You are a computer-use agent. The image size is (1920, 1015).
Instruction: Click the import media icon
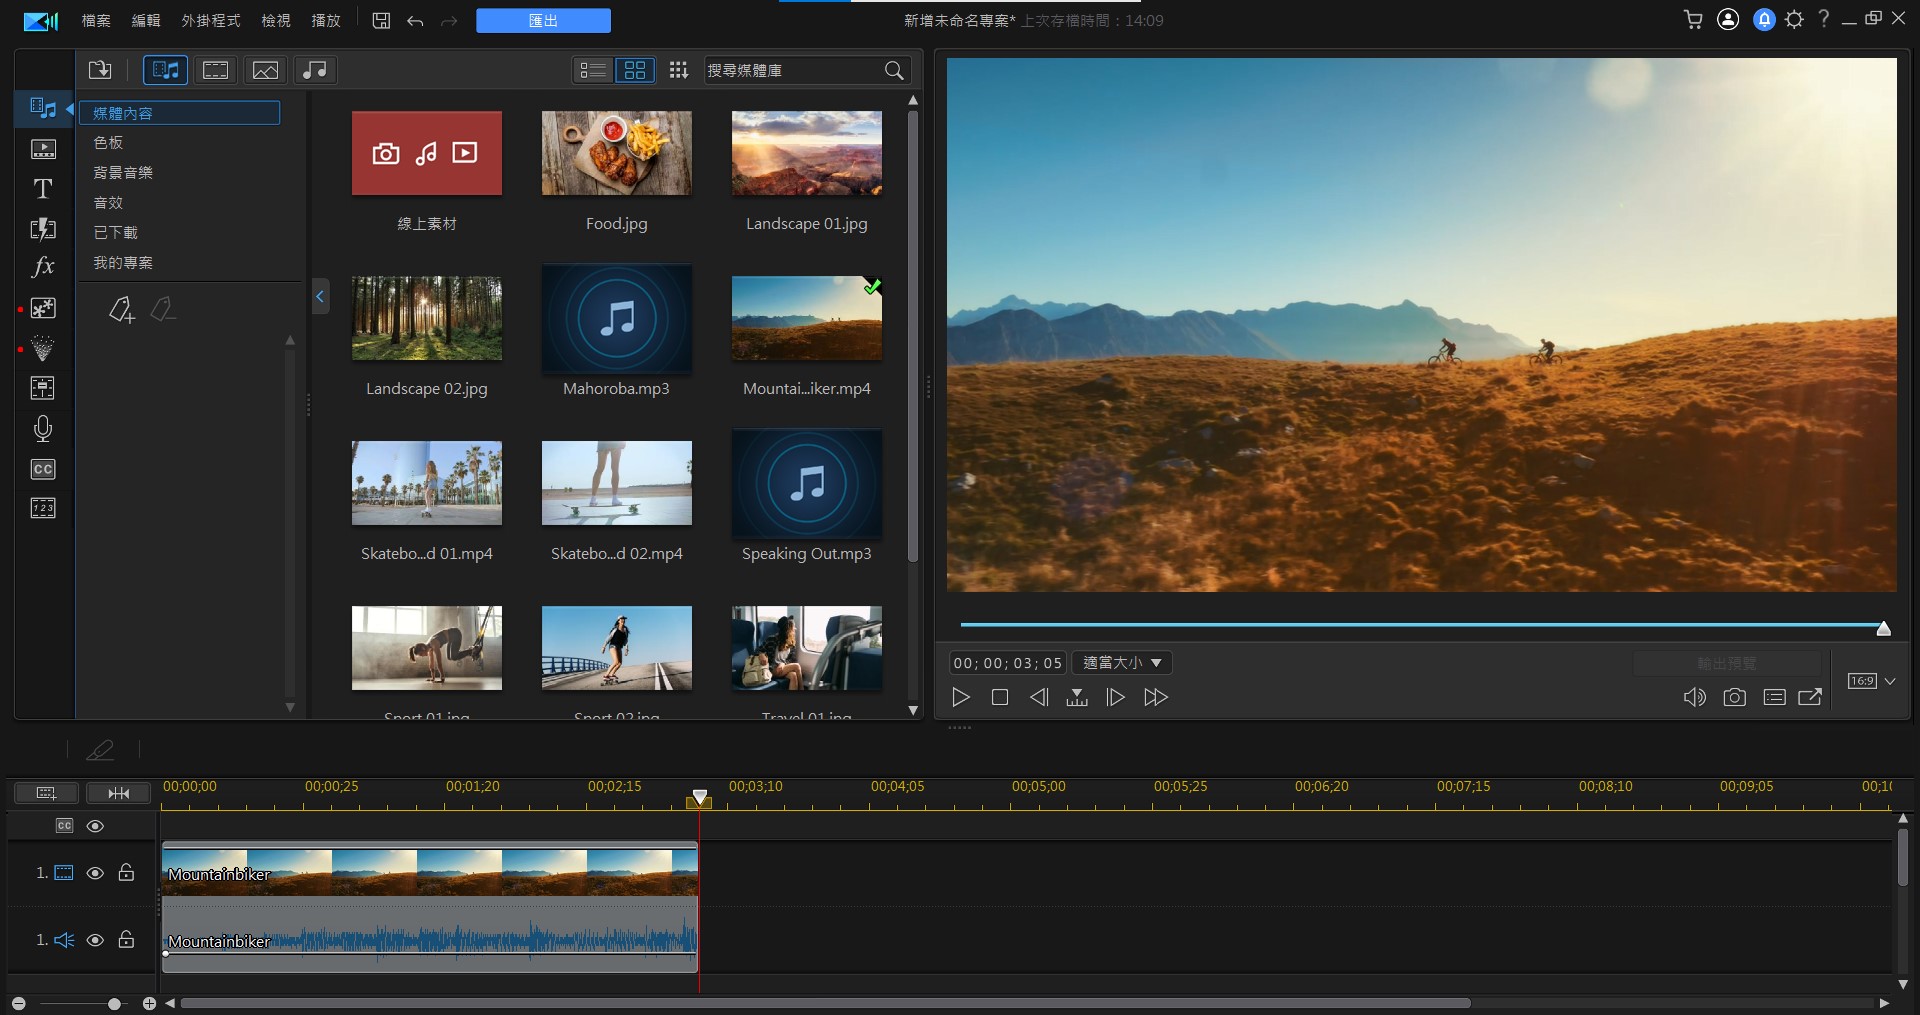[100, 70]
